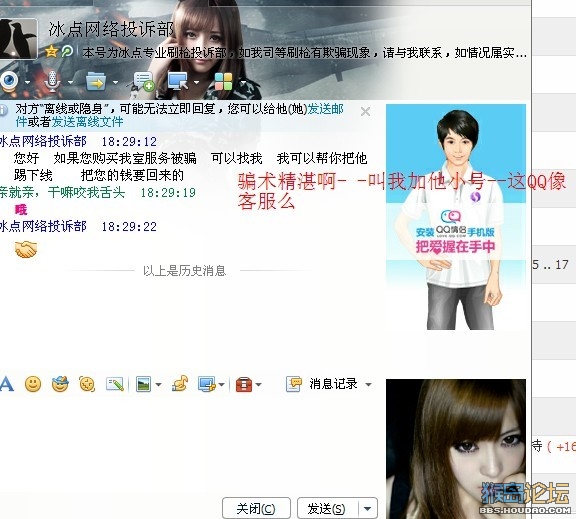Image resolution: width=576 pixels, height=519 pixels.
Task: Click the remote desktop assistance icon
Action: (177, 81)
